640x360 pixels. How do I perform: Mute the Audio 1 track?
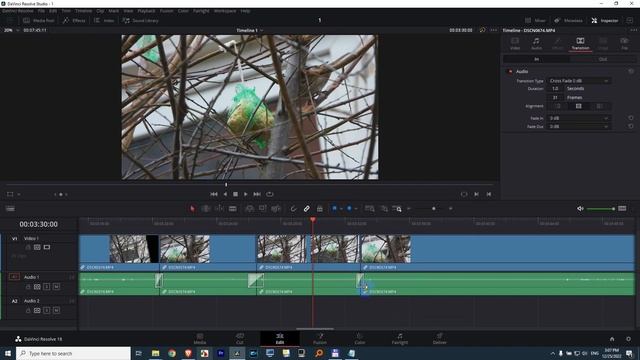point(56,287)
